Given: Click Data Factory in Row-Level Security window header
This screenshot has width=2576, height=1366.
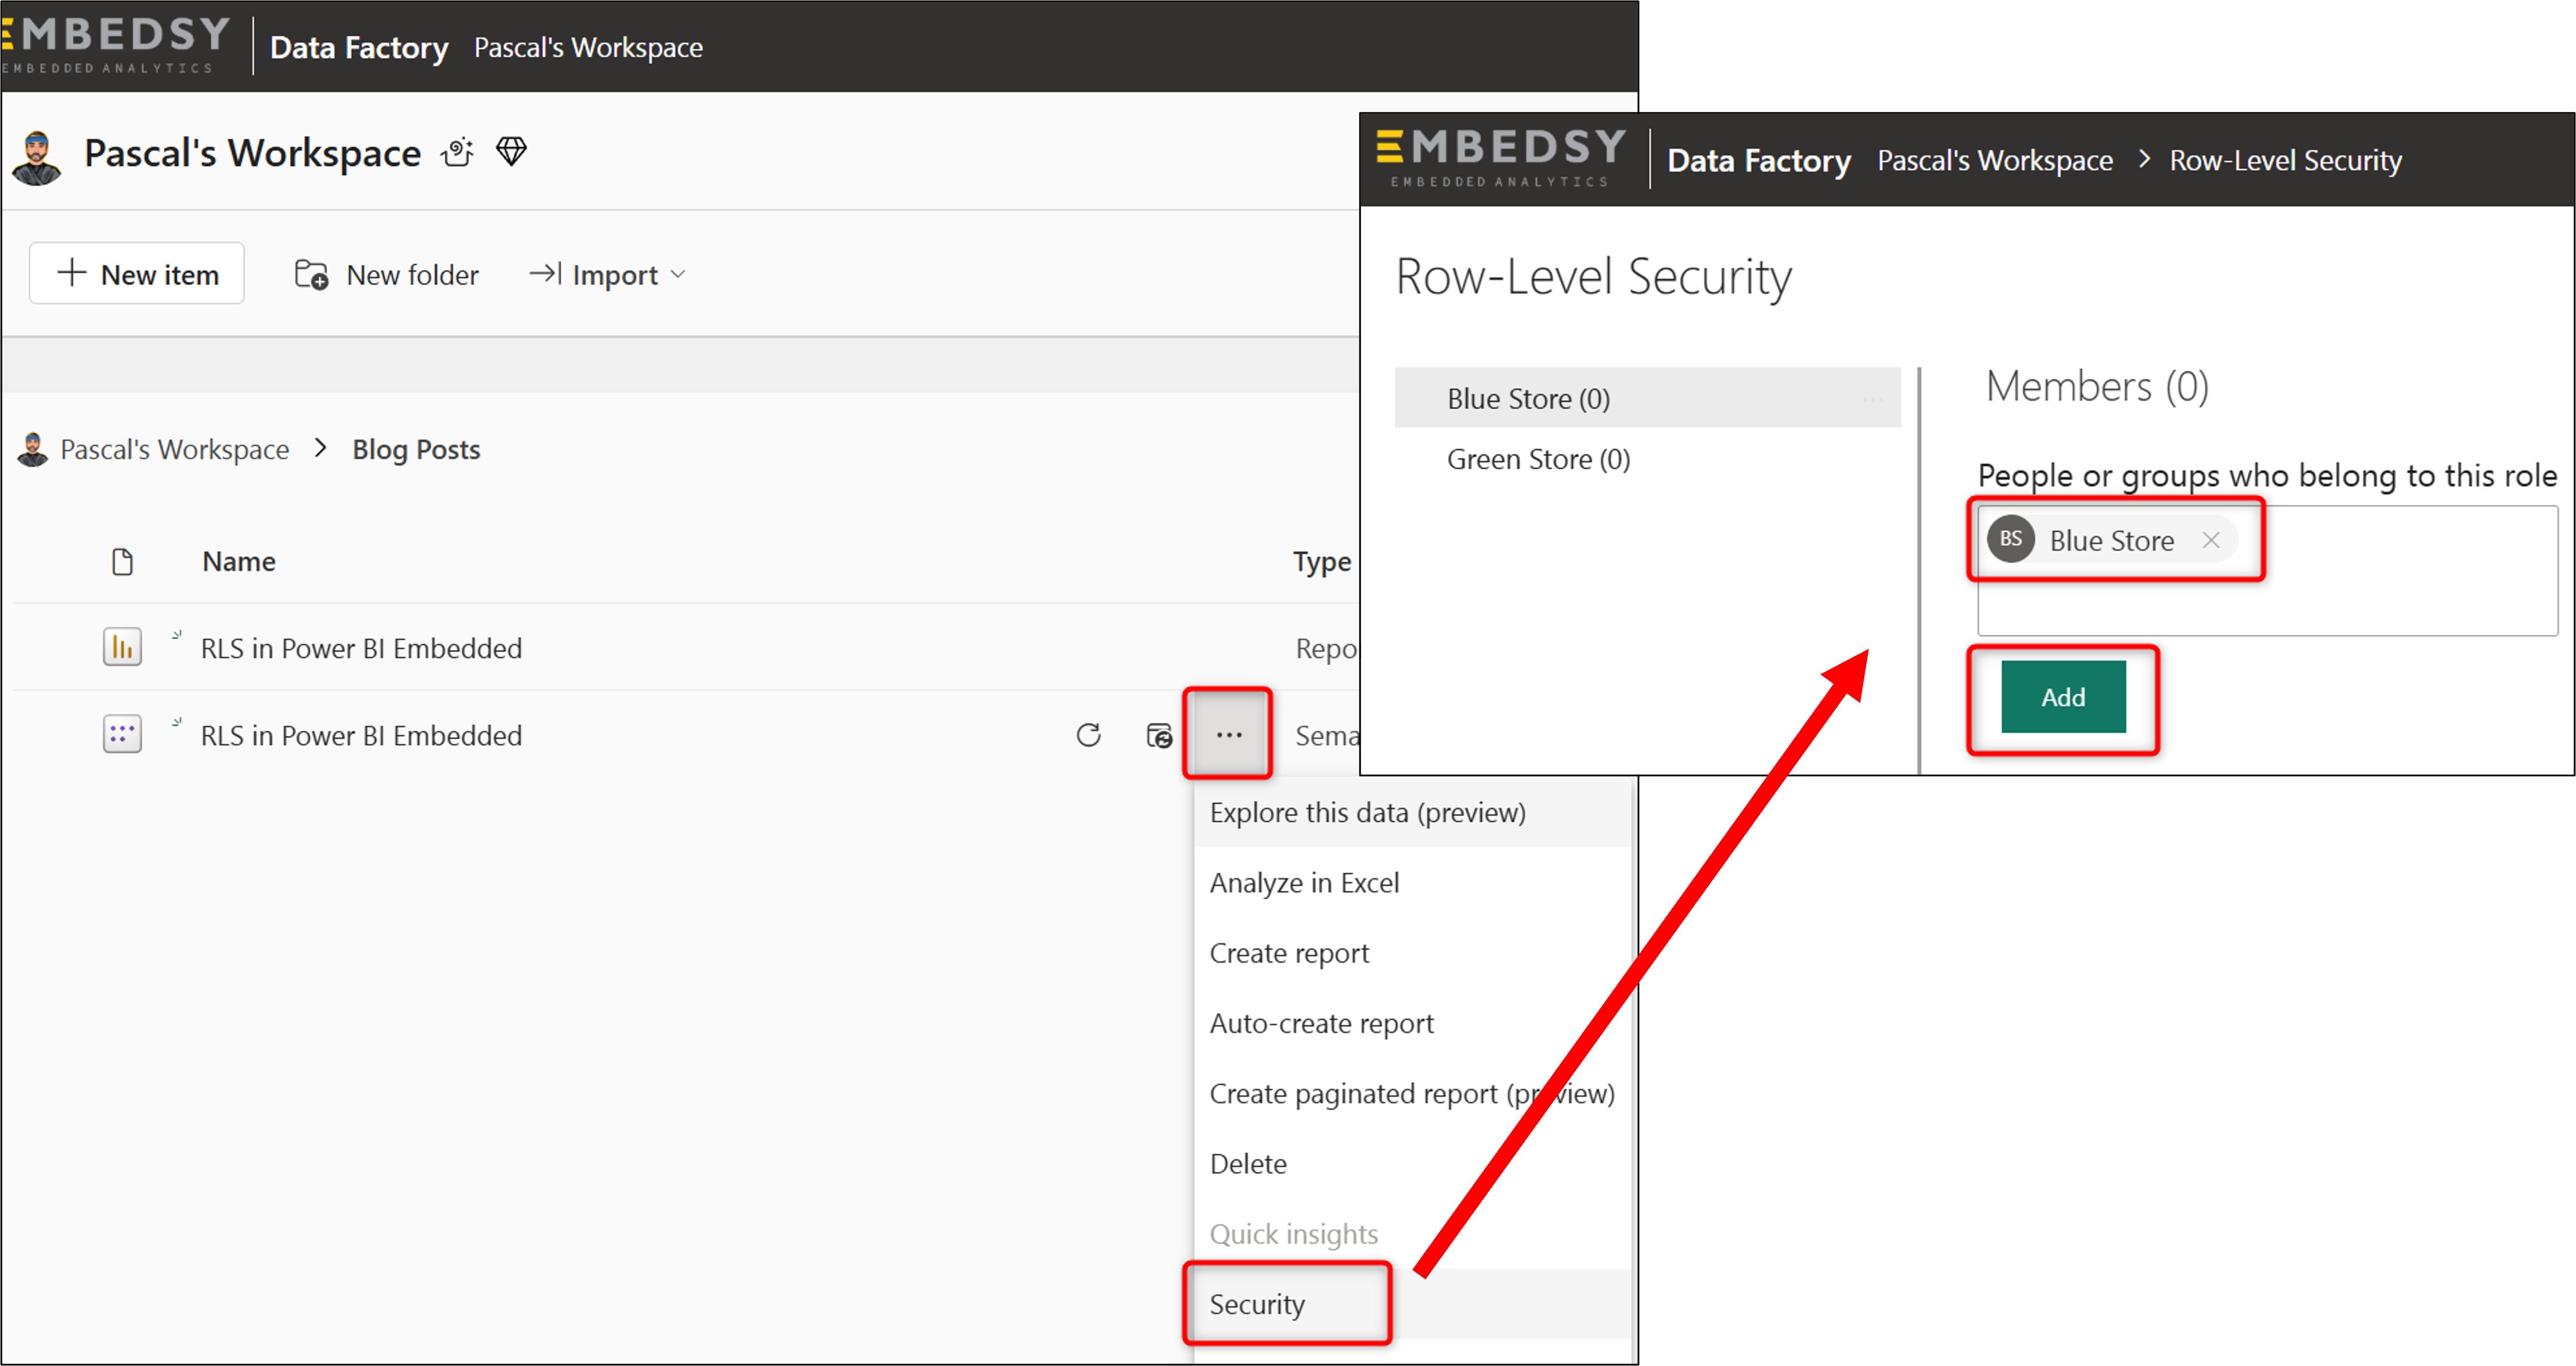Looking at the screenshot, I should (x=1758, y=161).
